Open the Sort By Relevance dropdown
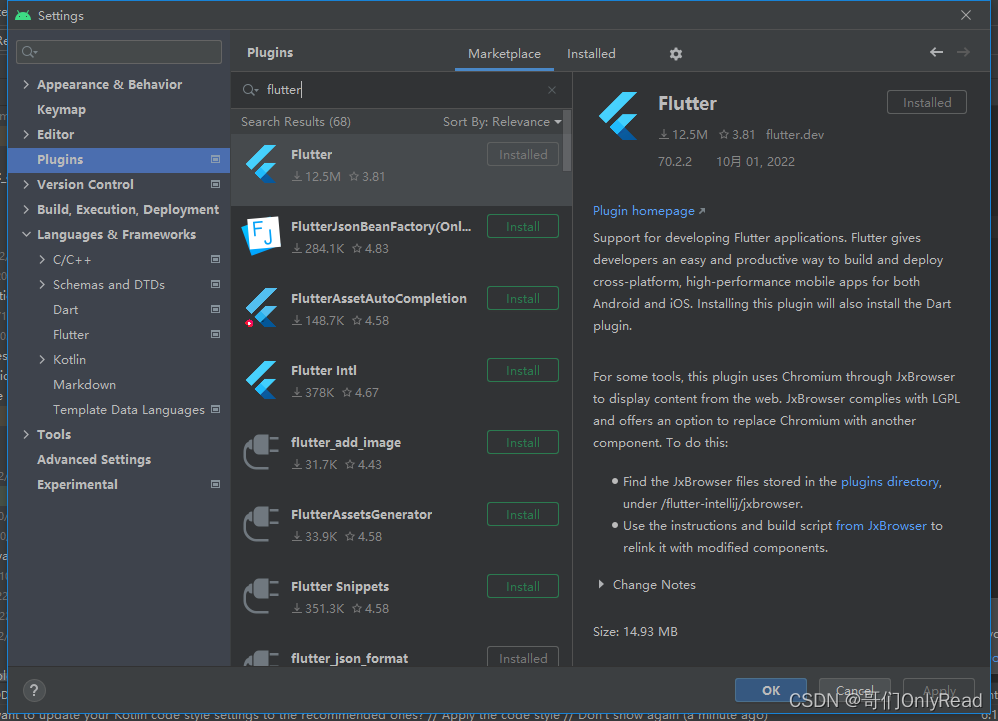998x721 pixels. point(502,122)
